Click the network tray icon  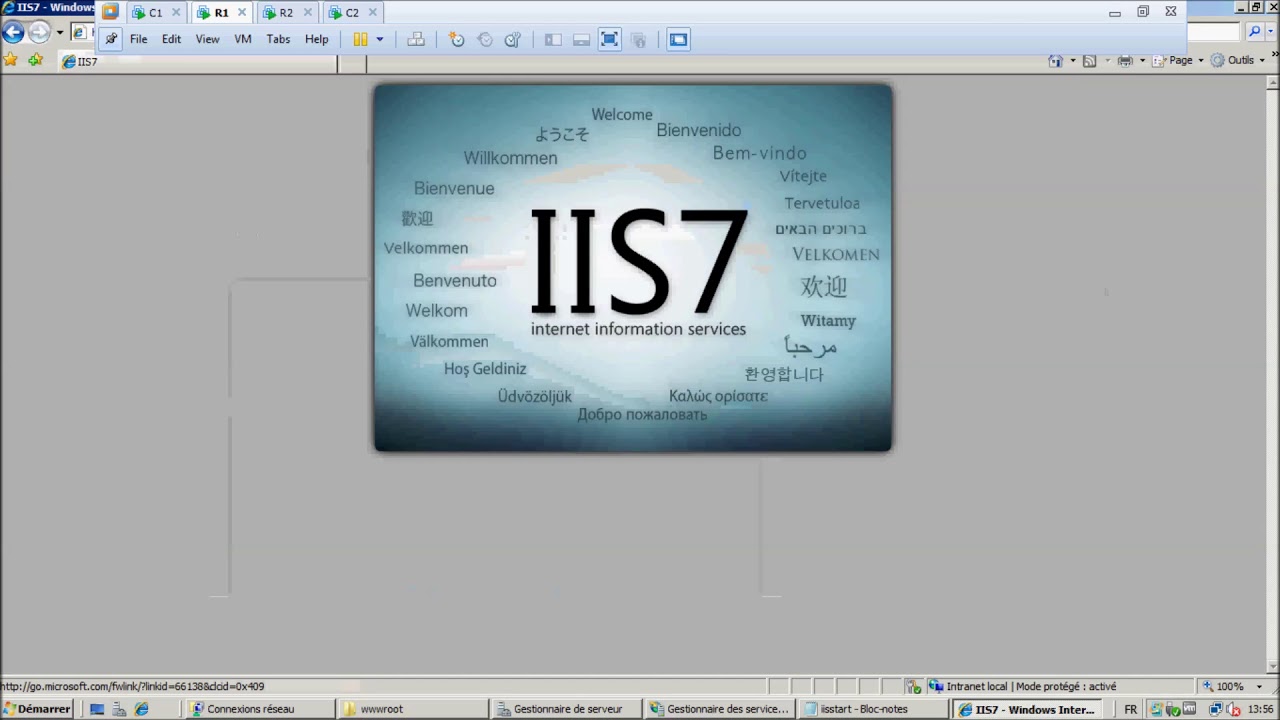tap(1214, 709)
